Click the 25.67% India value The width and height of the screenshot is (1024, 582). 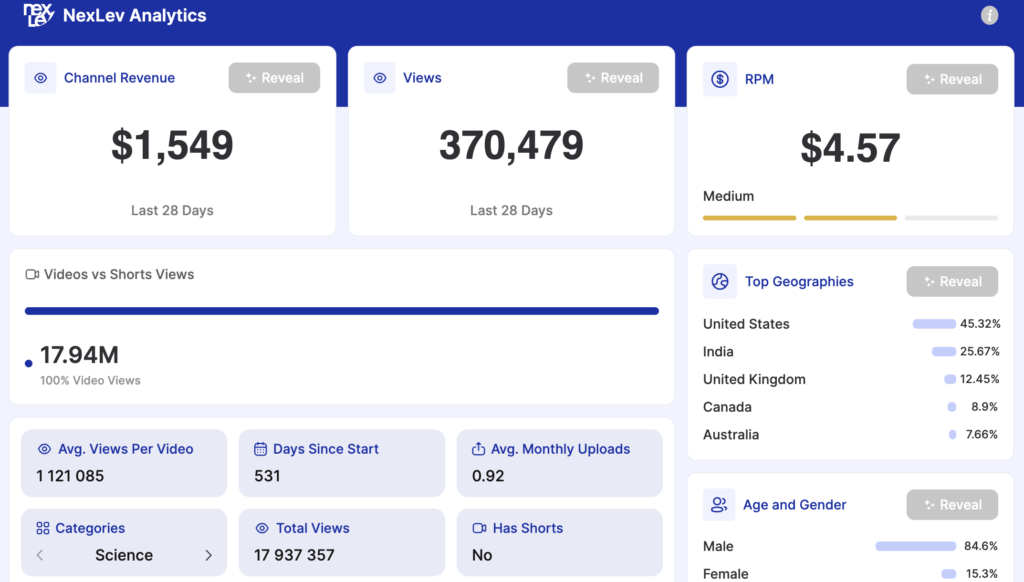pos(980,351)
